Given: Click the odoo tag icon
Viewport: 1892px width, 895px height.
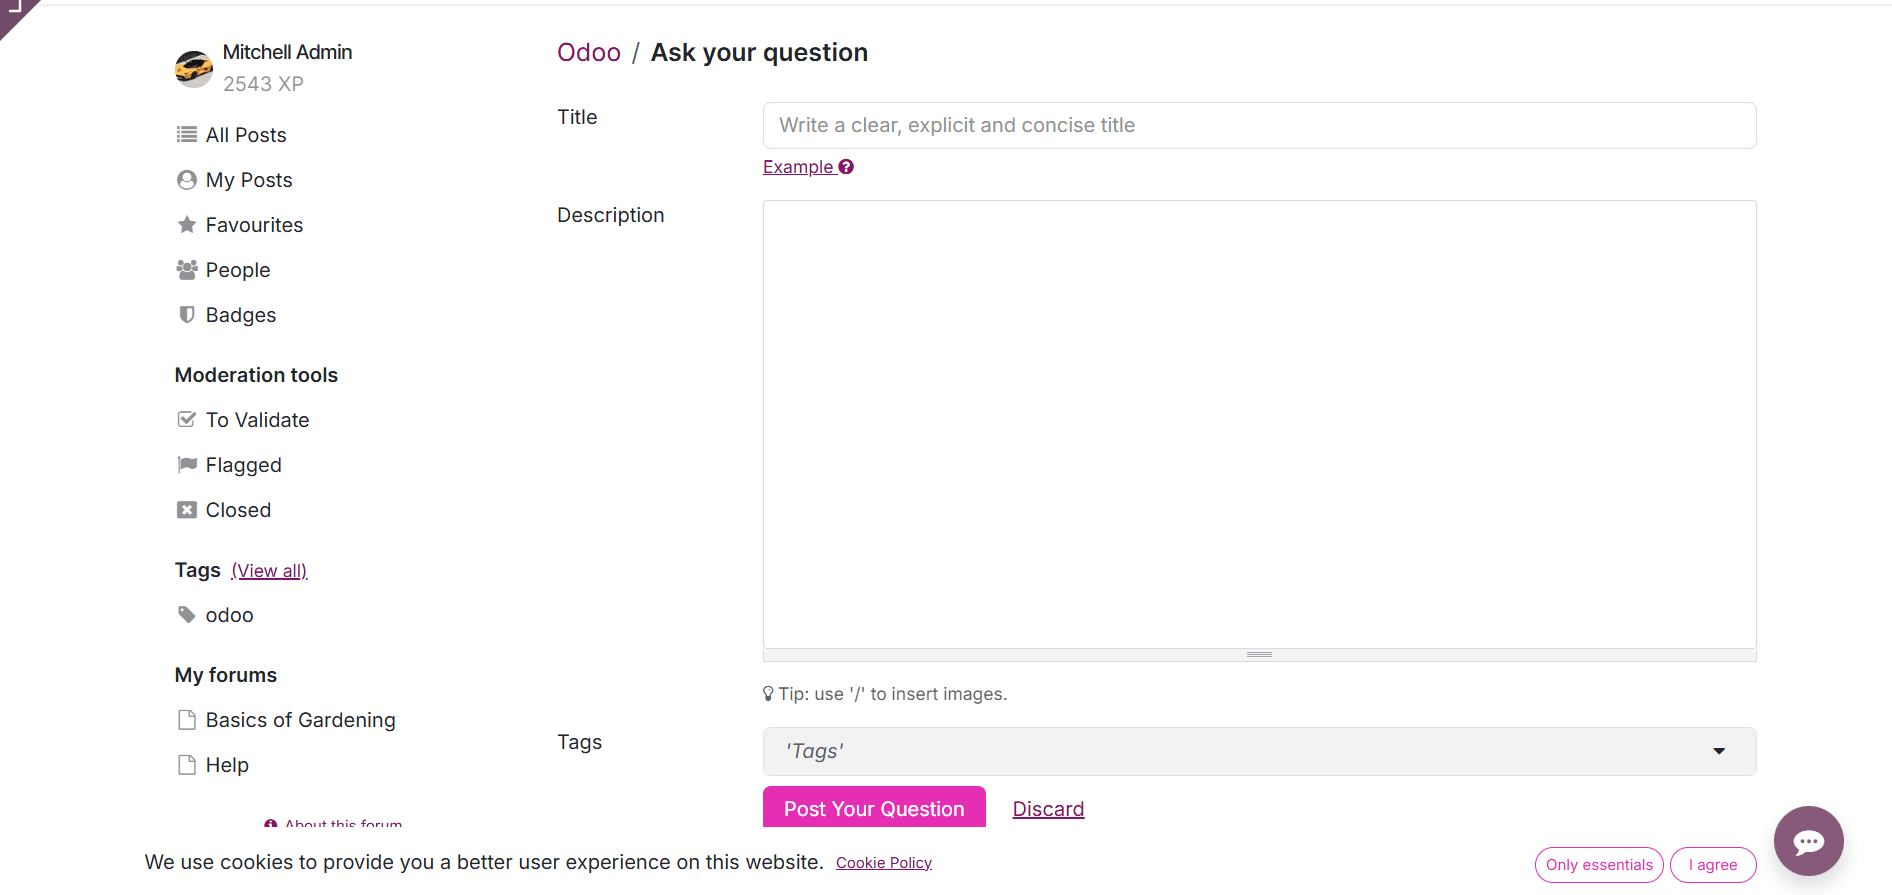Looking at the screenshot, I should 186,615.
